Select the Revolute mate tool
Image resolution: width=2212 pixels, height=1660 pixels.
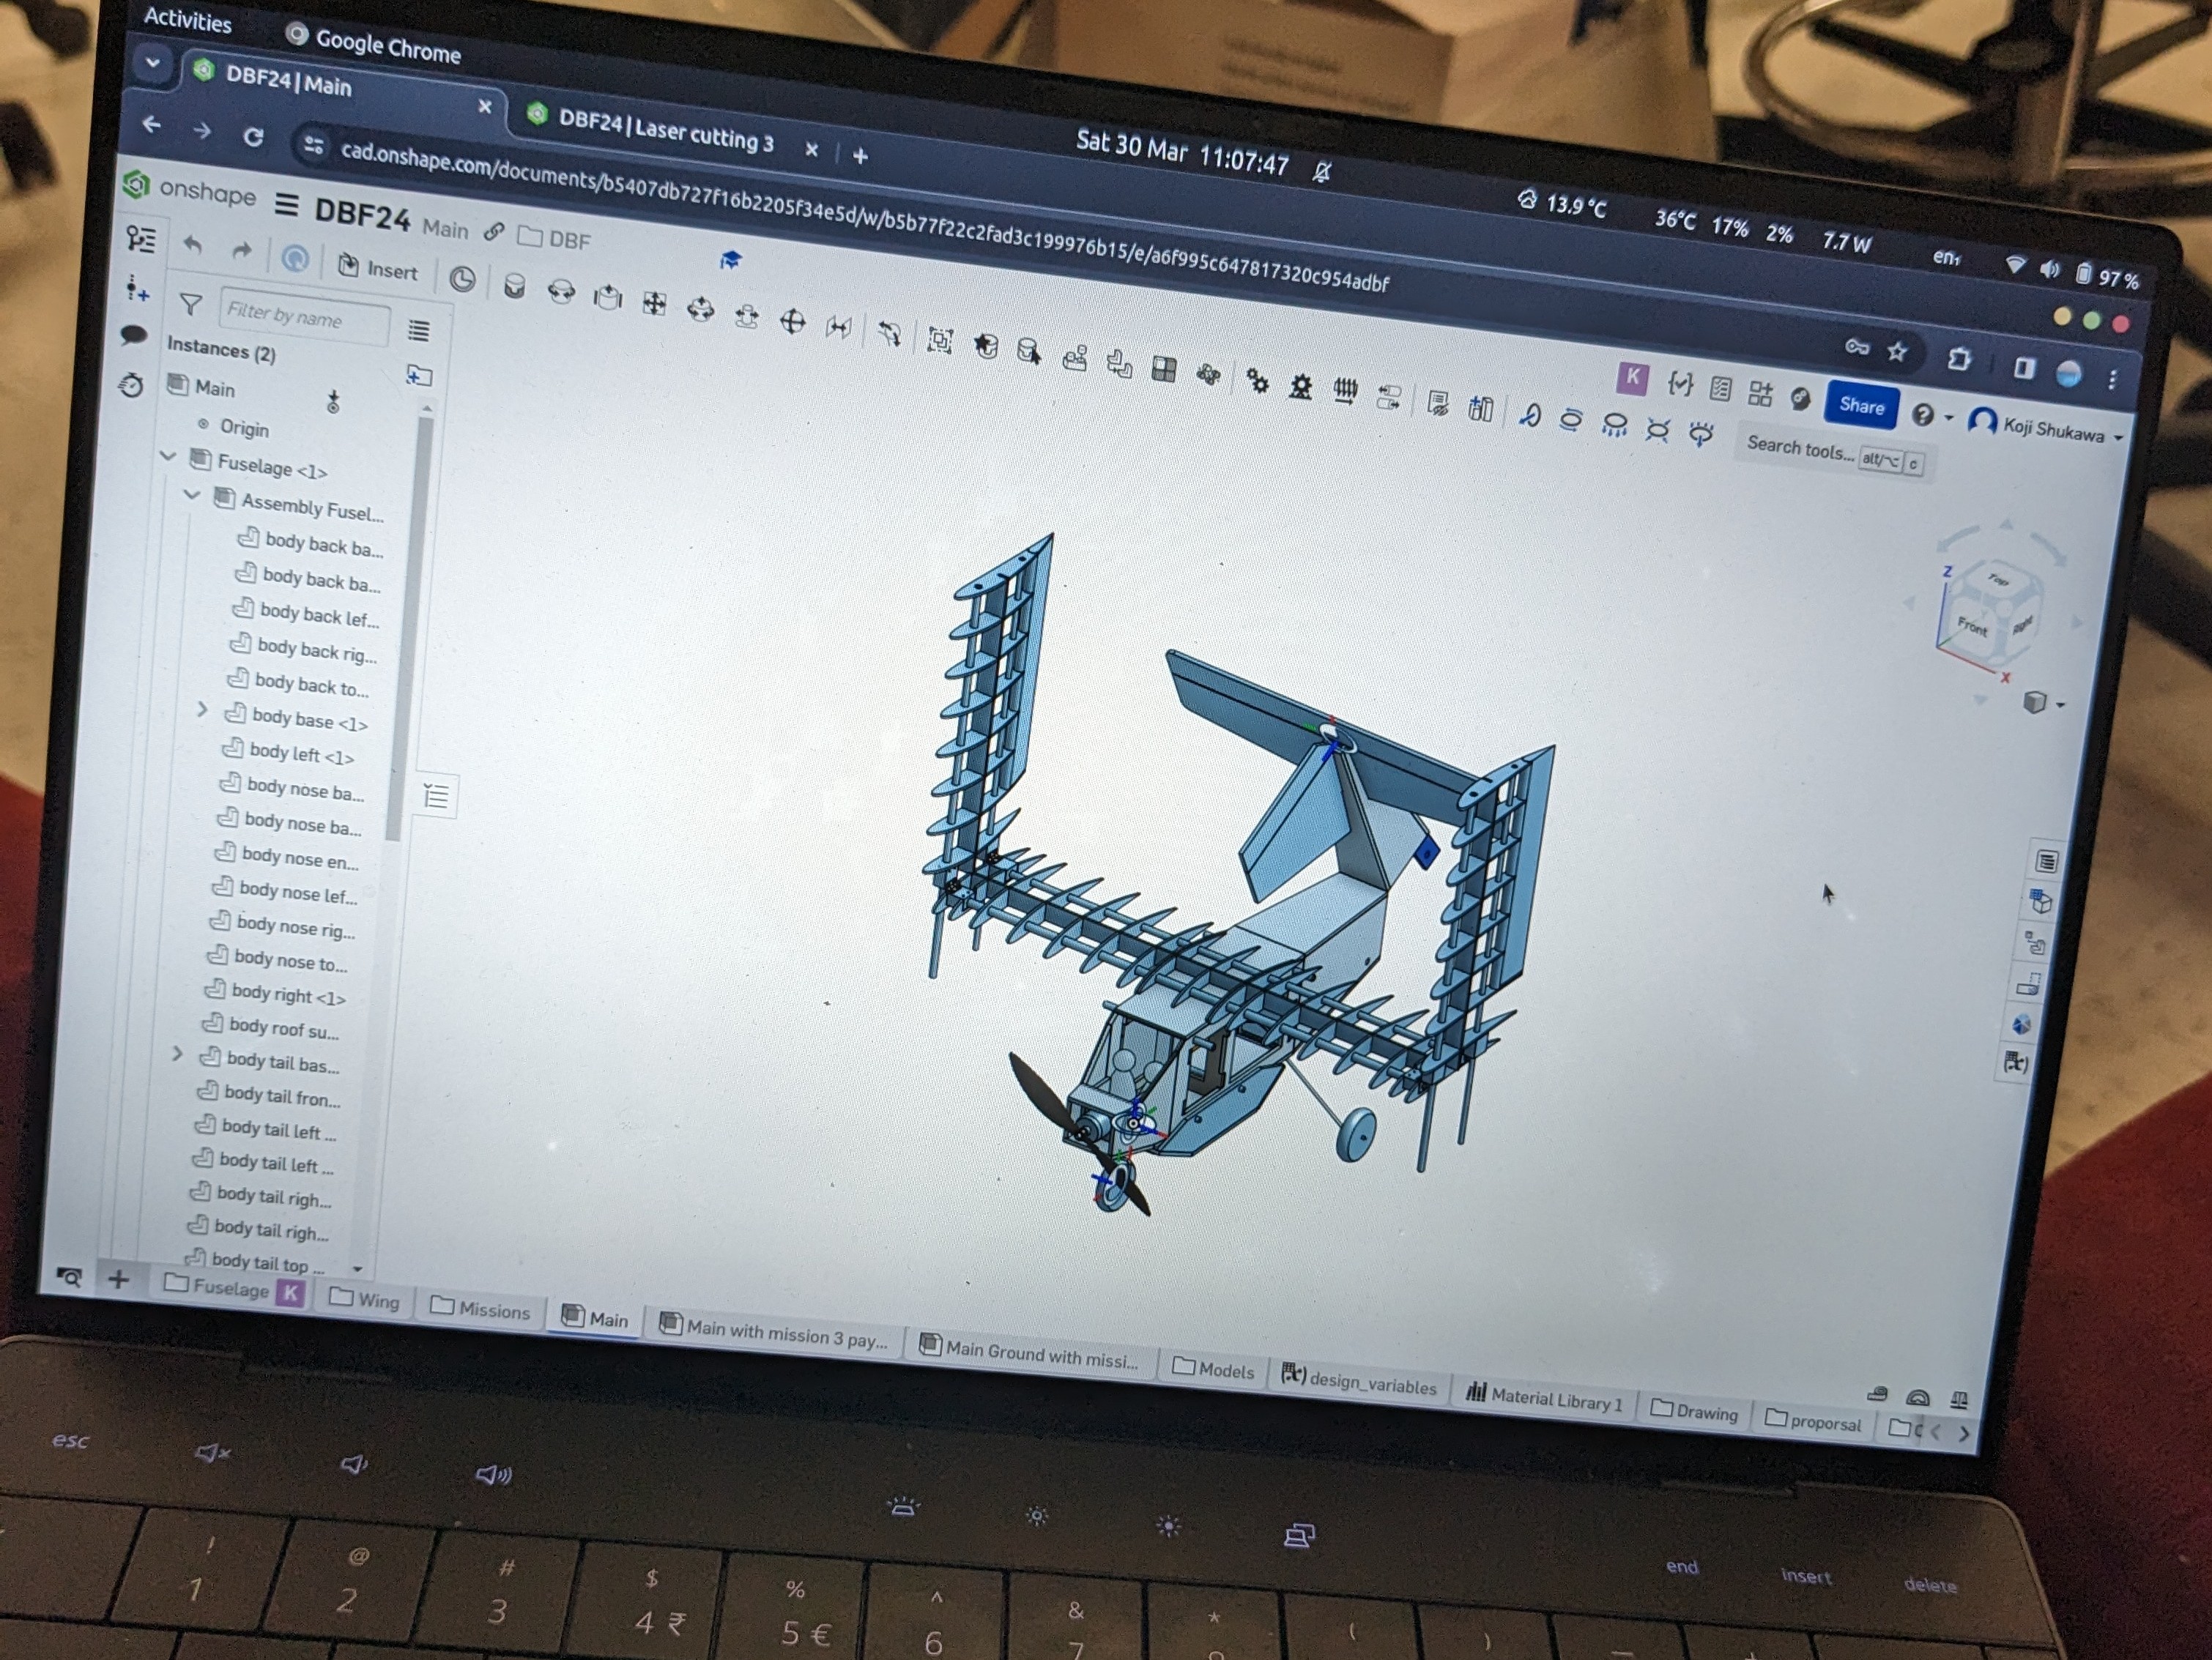561,293
